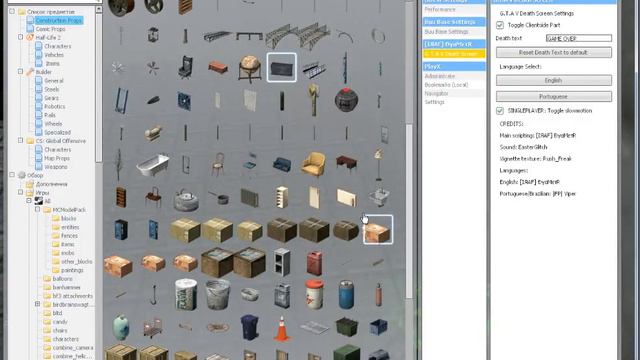This screenshot has height=360, width=640.
Task: Collapse the CS: Global Offensive node
Action: pos(20,140)
